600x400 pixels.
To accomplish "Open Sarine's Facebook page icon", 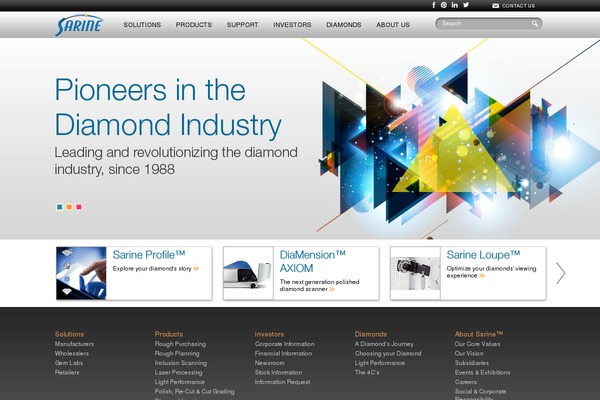I will click(x=434, y=5).
